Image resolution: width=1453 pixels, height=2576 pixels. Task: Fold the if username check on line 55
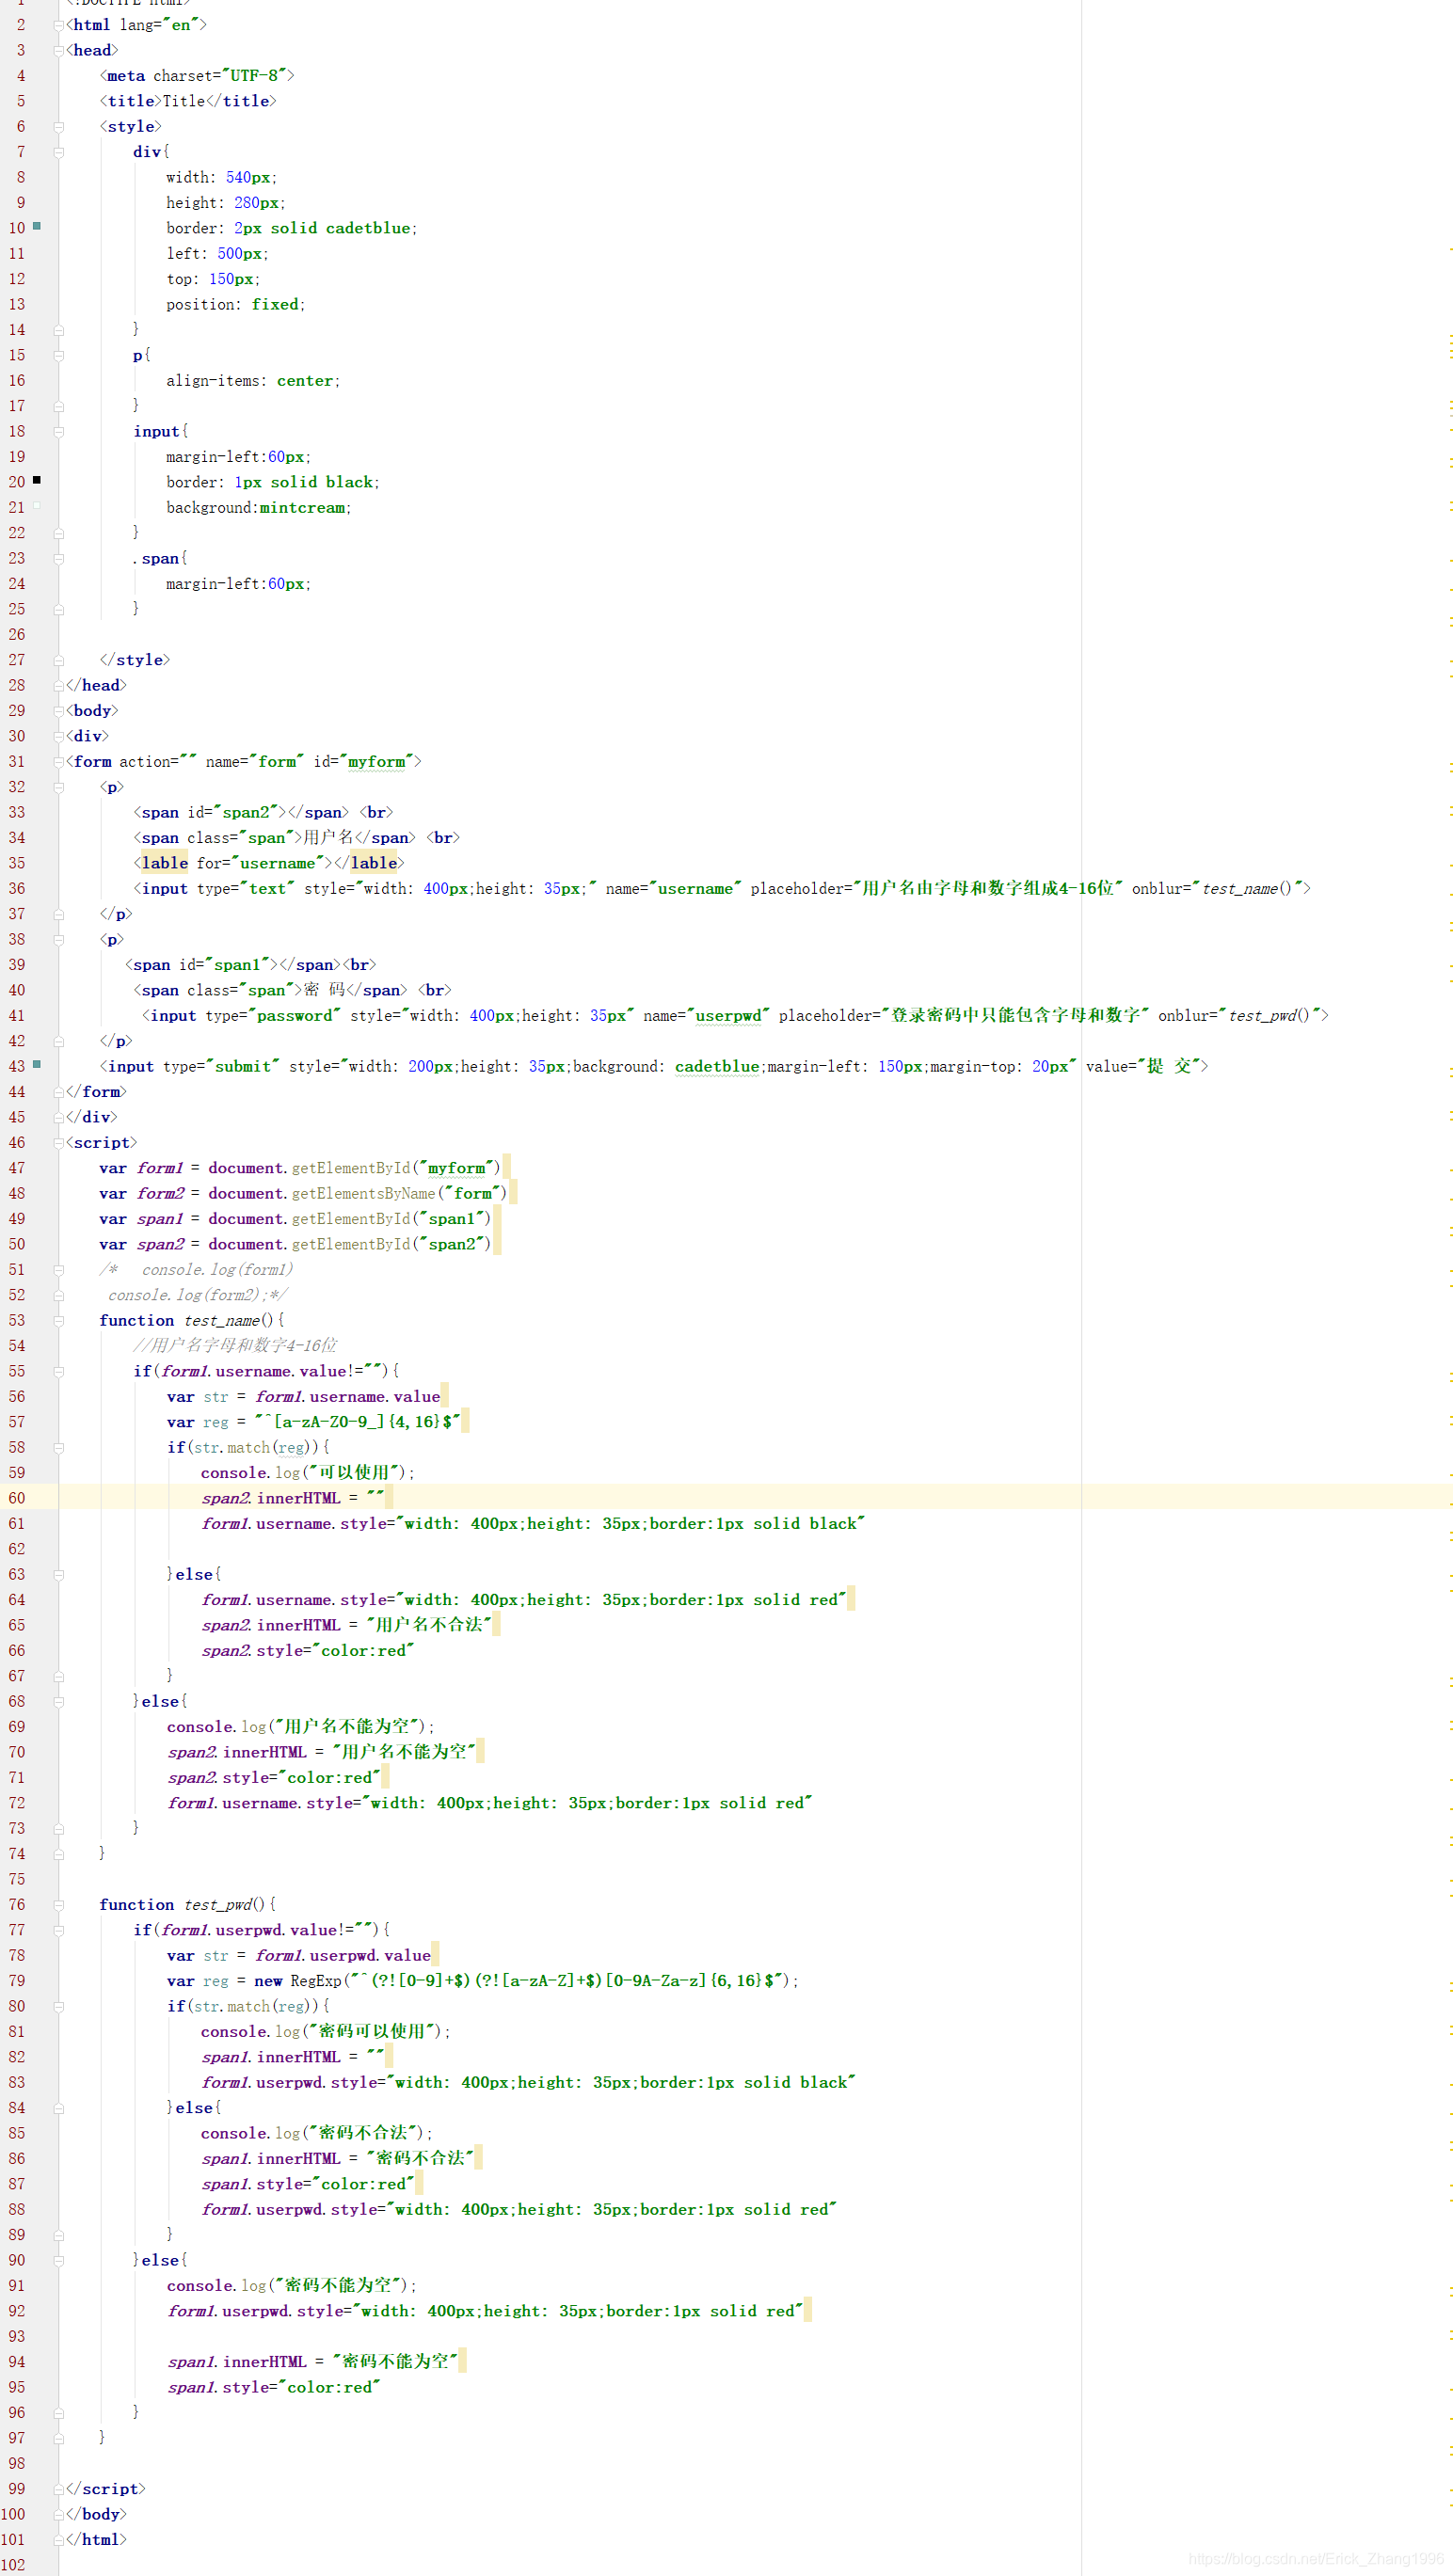pos(58,1371)
